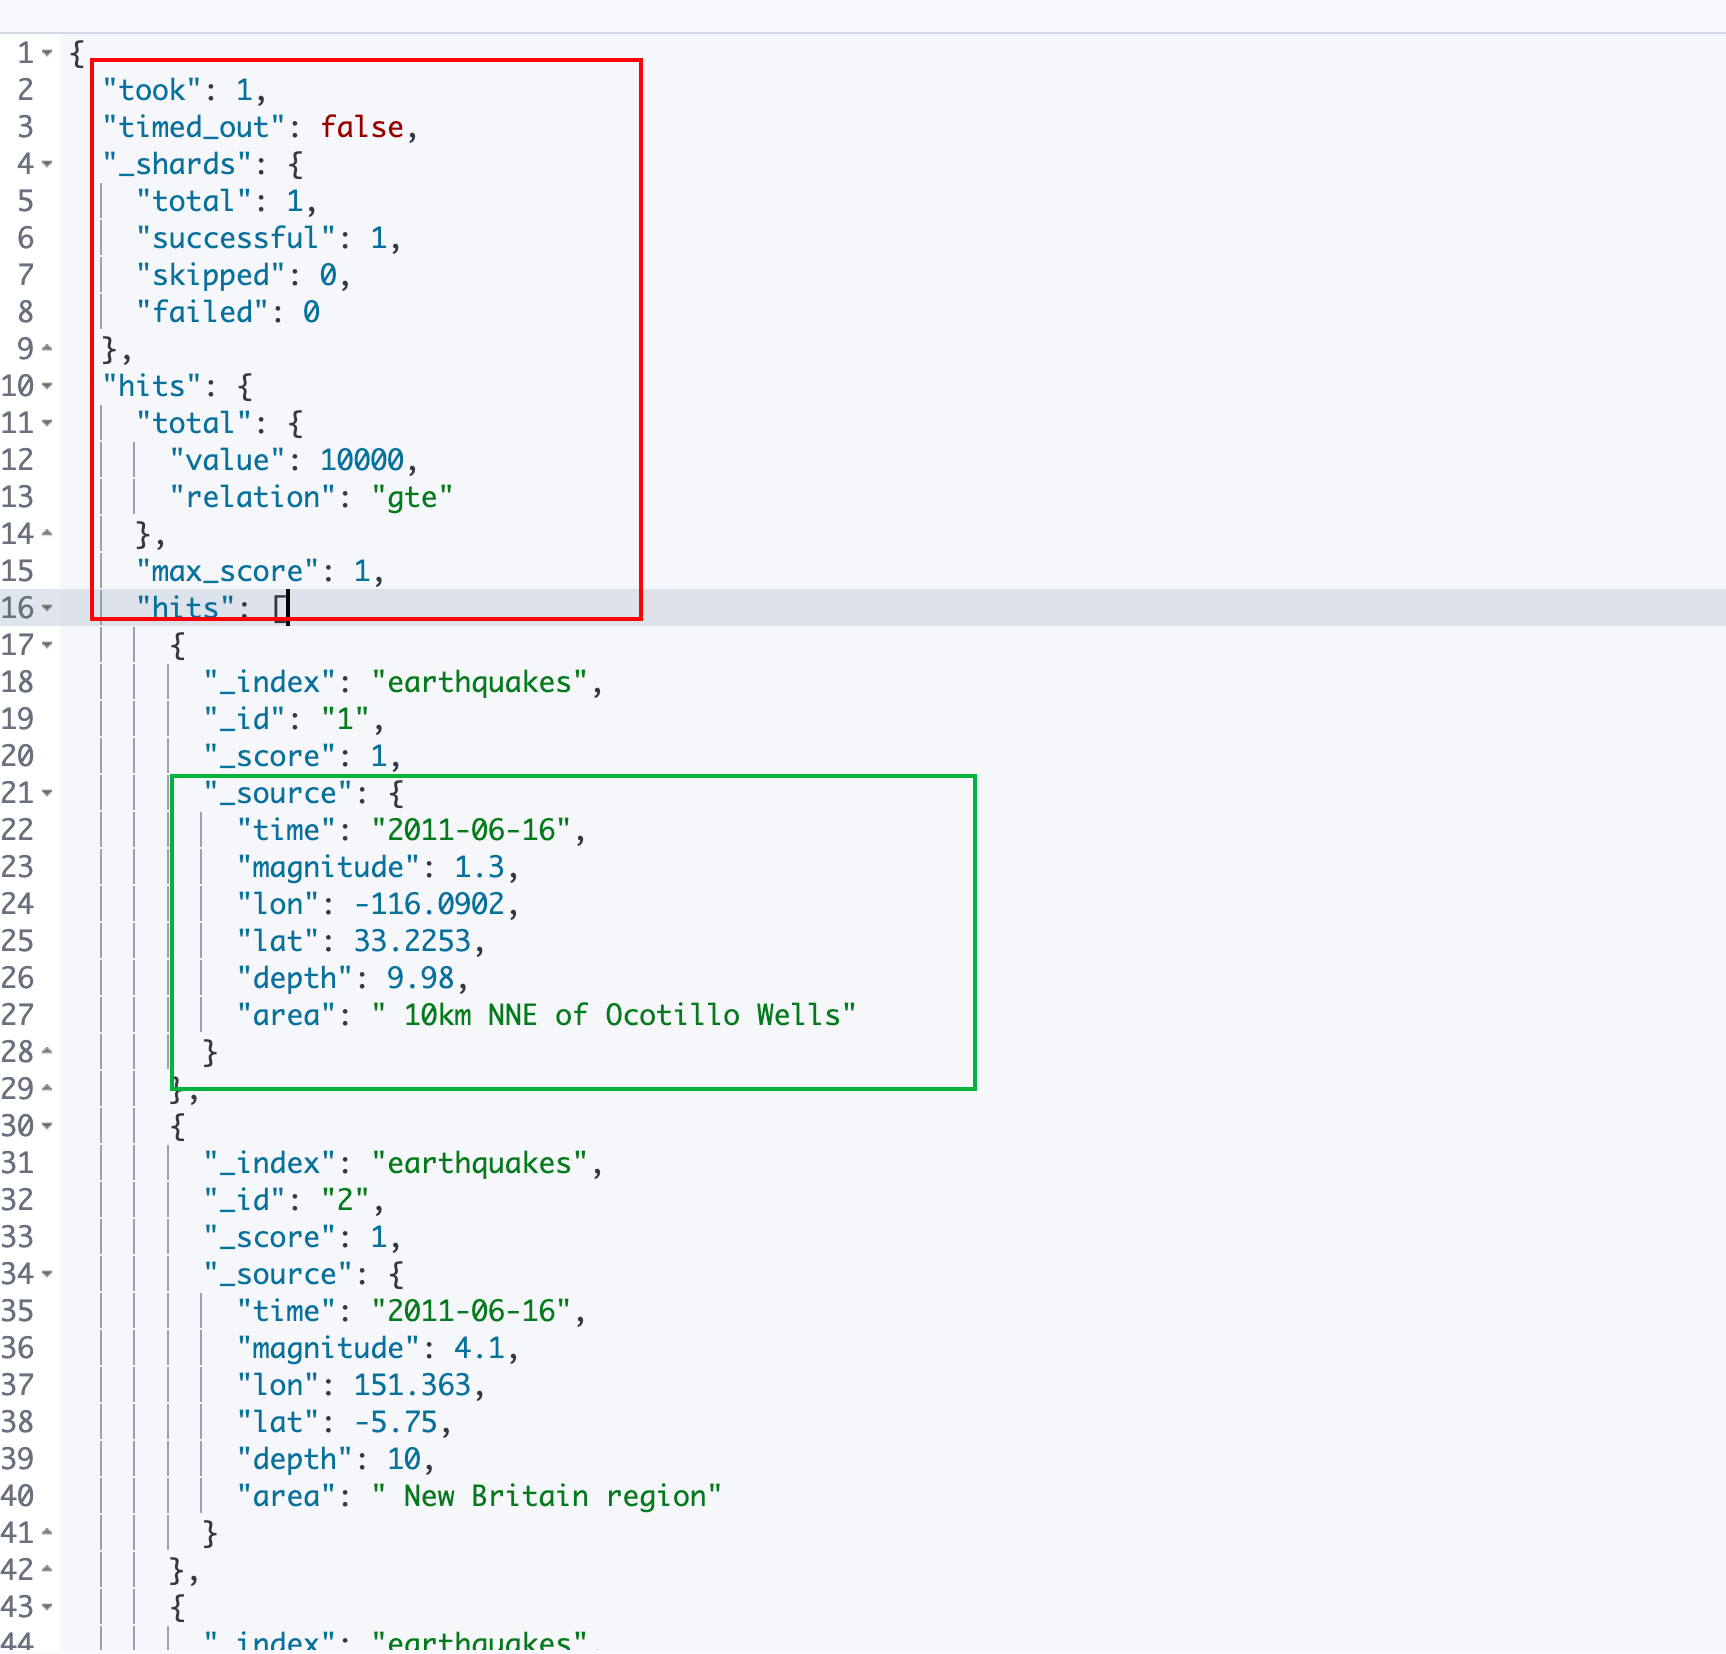Fold the third hit object on line 43
This screenshot has width=1726, height=1654.
click(47, 1607)
